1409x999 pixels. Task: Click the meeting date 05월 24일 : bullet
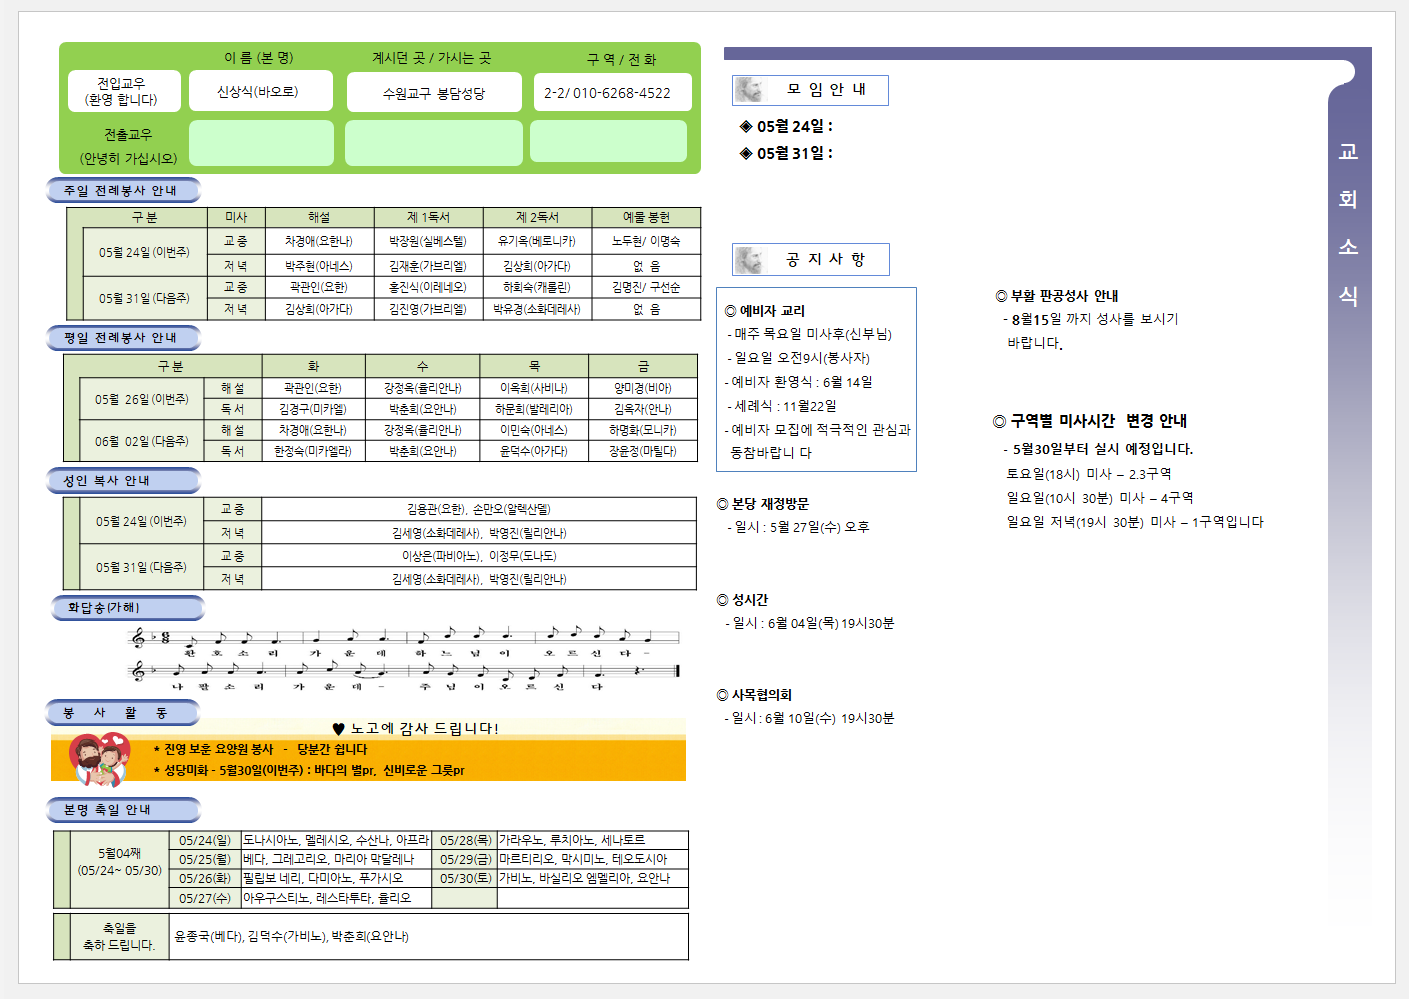pyautogui.click(x=786, y=126)
